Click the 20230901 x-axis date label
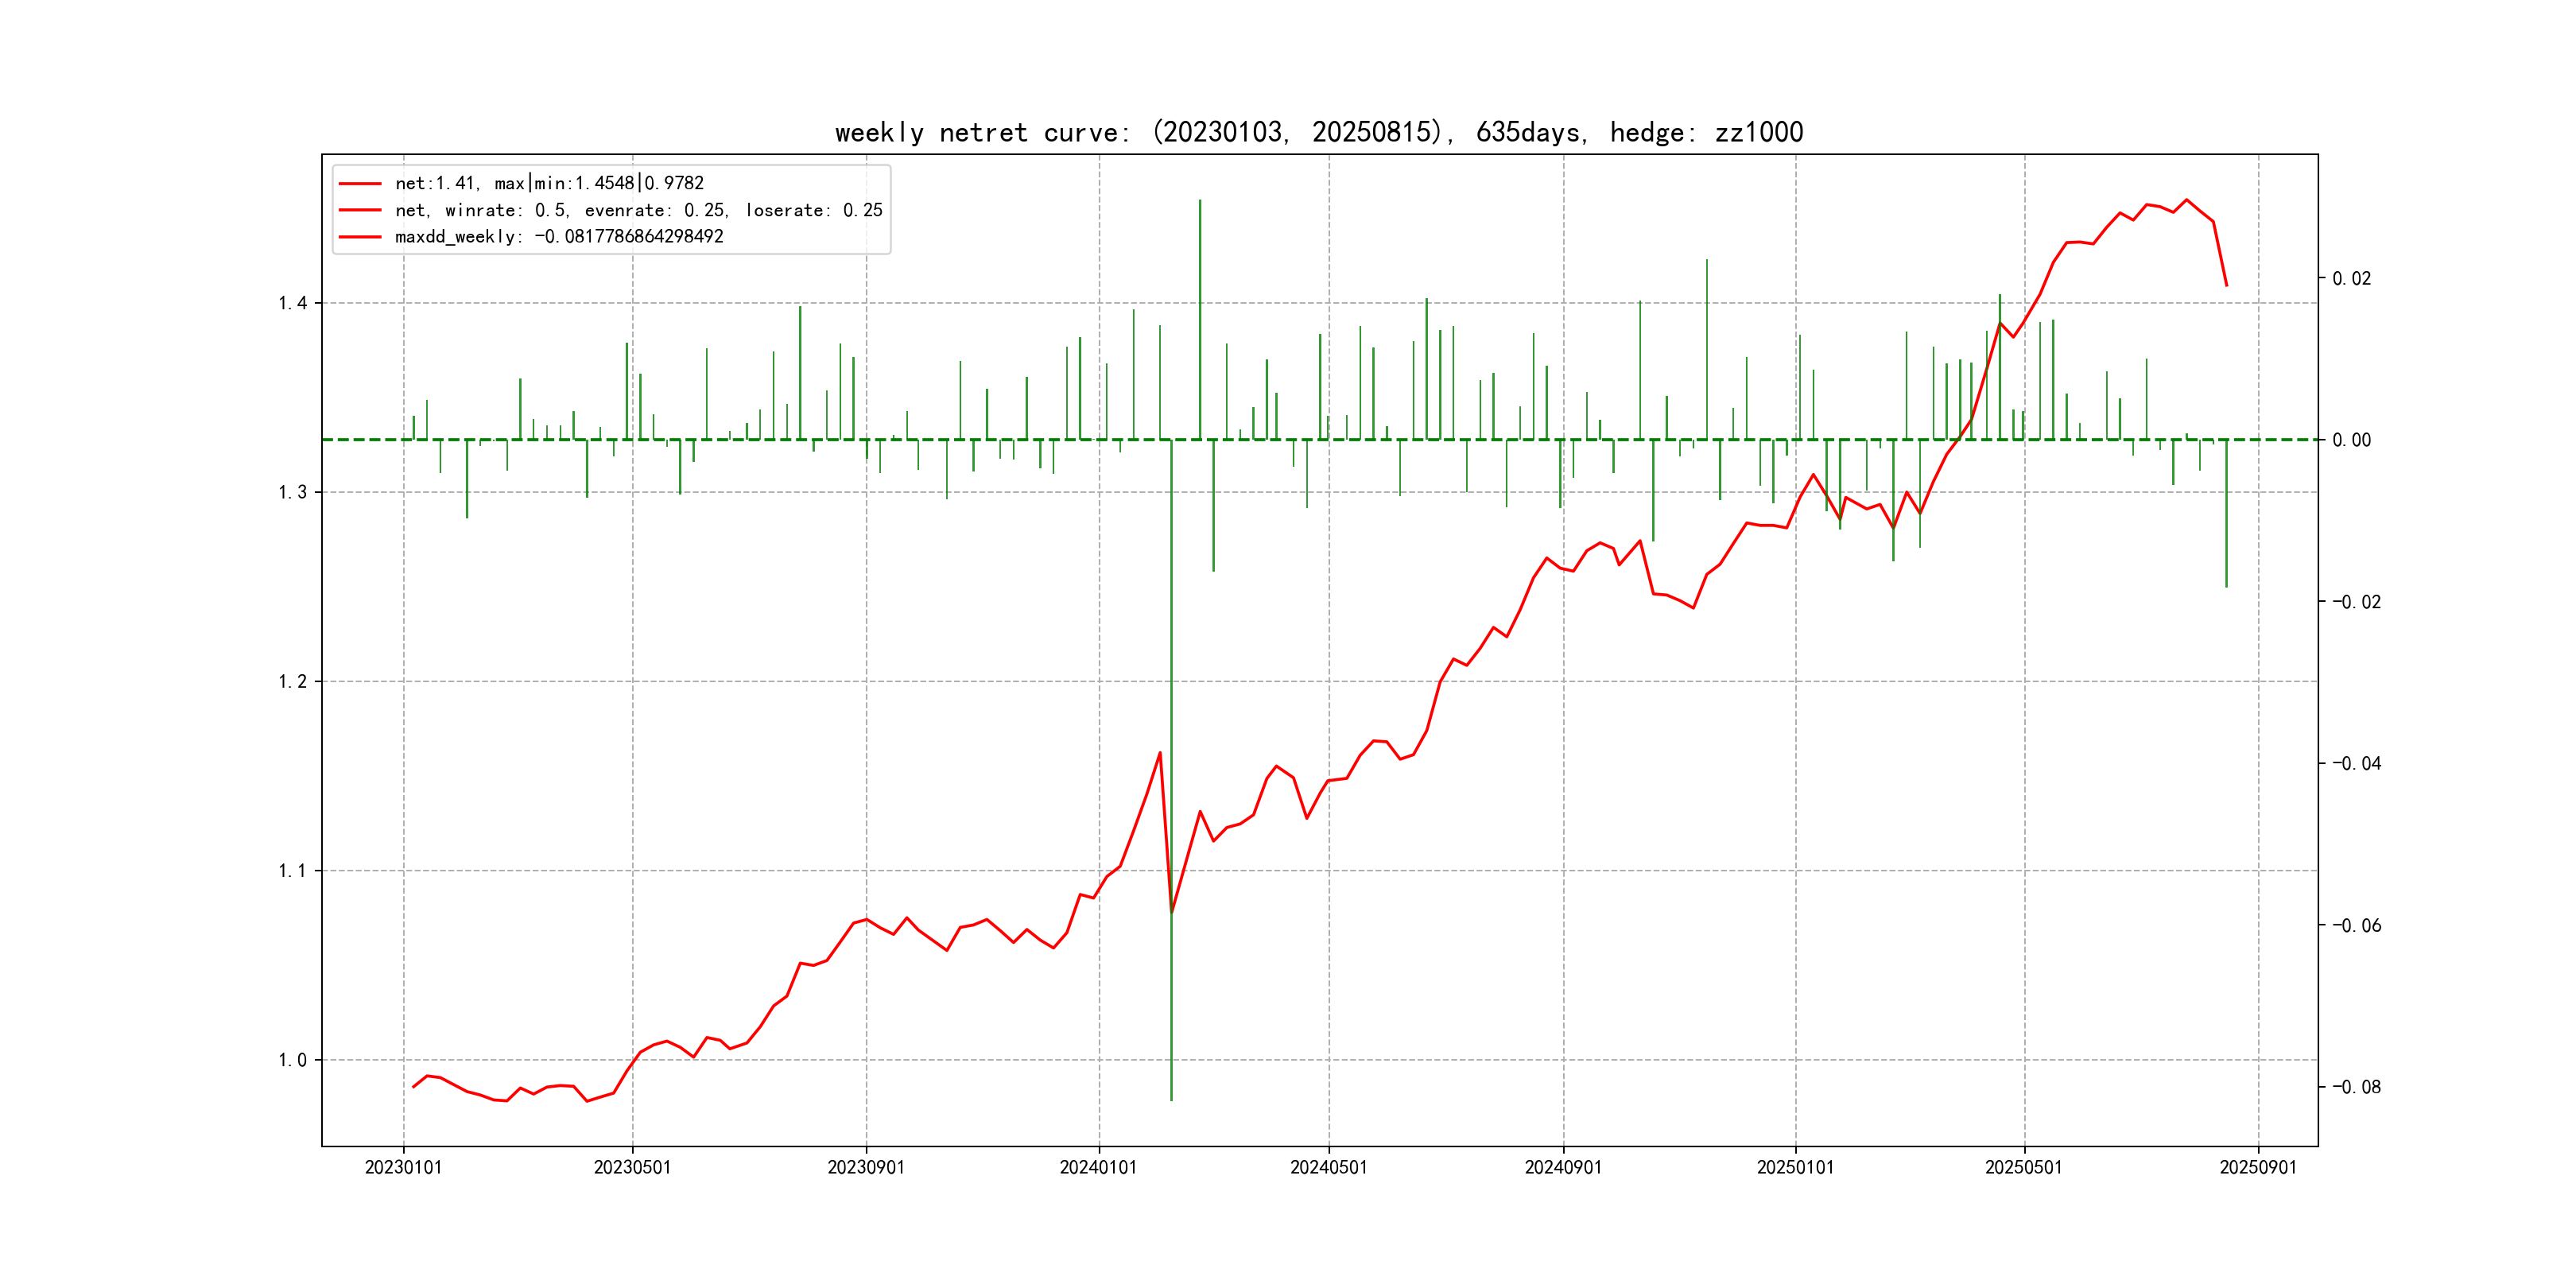Screen dimensions: 2576x1288 866,1168
